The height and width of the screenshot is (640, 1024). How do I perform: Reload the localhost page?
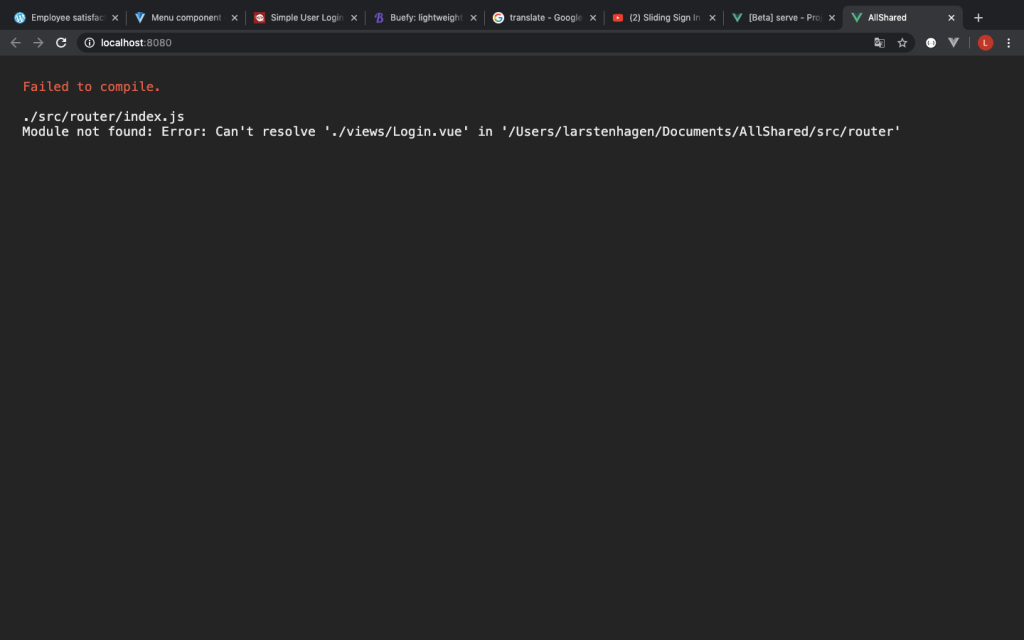tap(61, 43)
